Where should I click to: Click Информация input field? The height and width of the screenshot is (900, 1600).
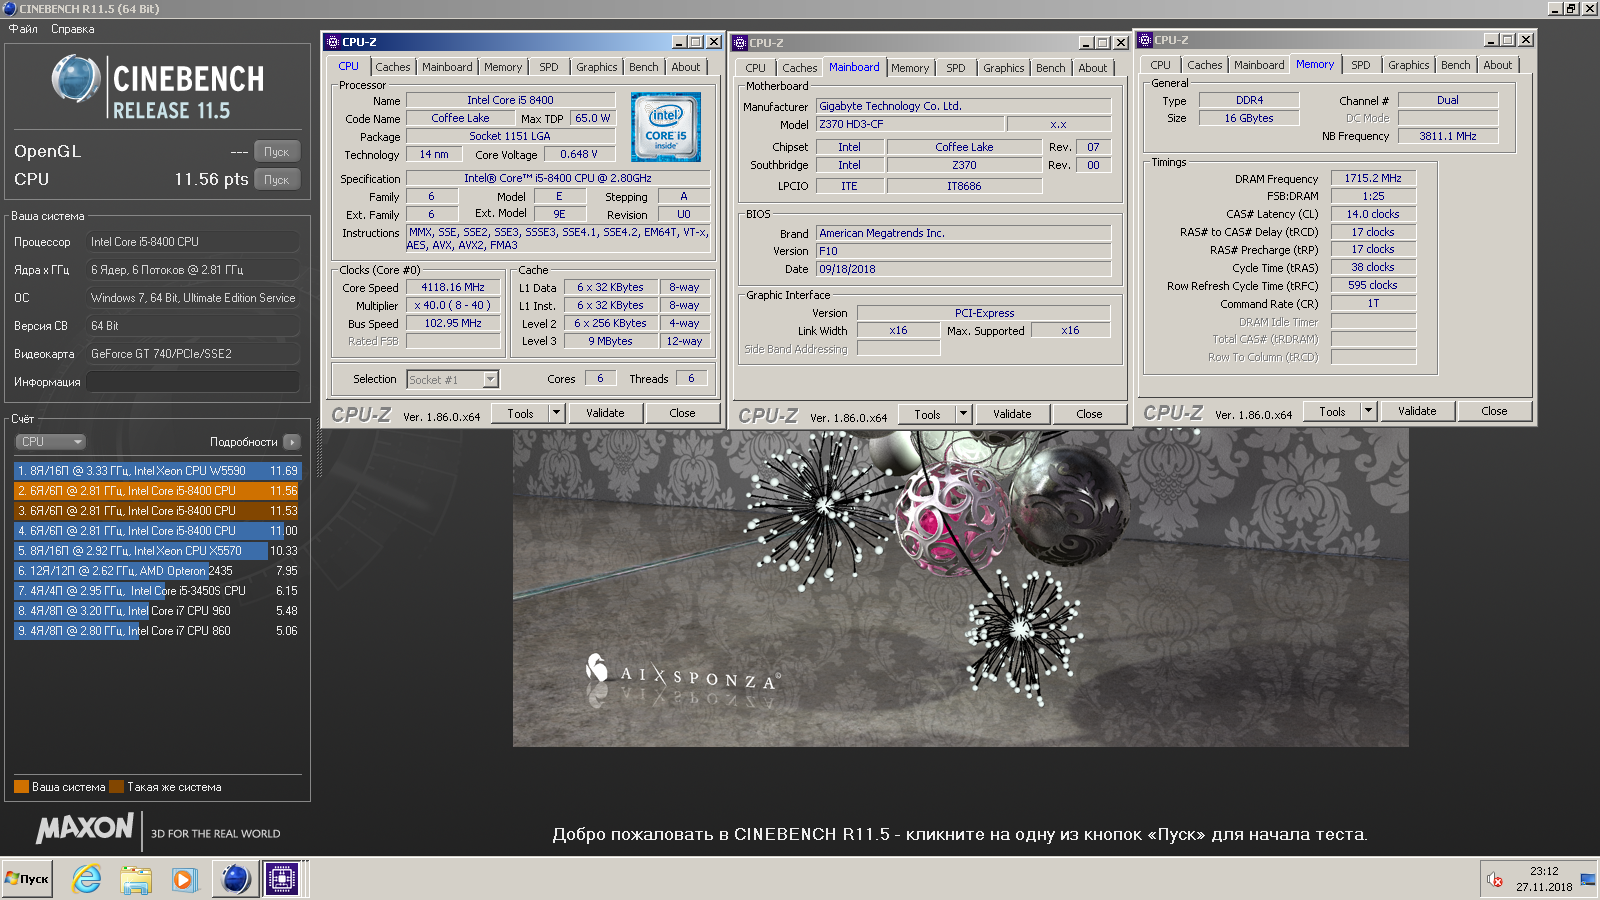[x=192, y=382]
